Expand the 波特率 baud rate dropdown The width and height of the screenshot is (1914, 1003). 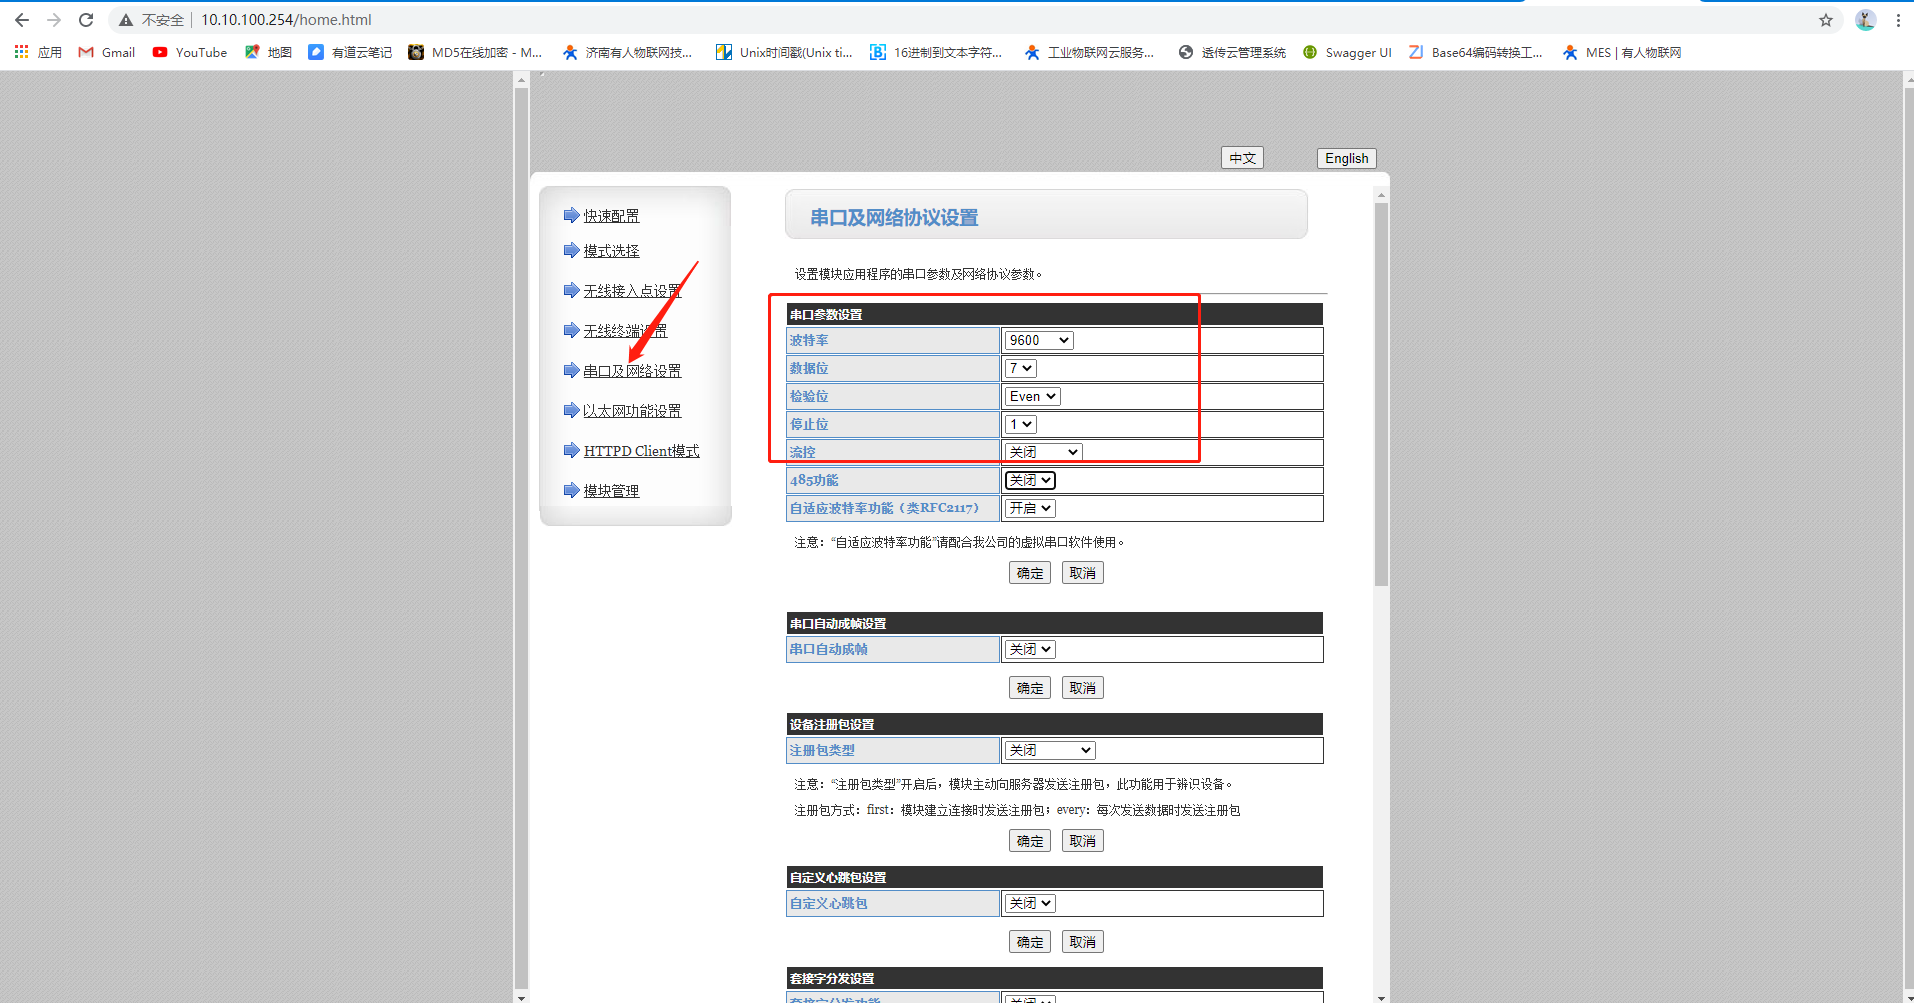coord(1039,341)
